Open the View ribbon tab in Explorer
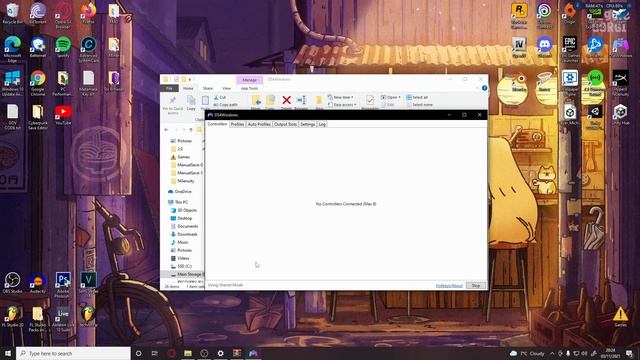640x360 pixels. pos(226,88)
